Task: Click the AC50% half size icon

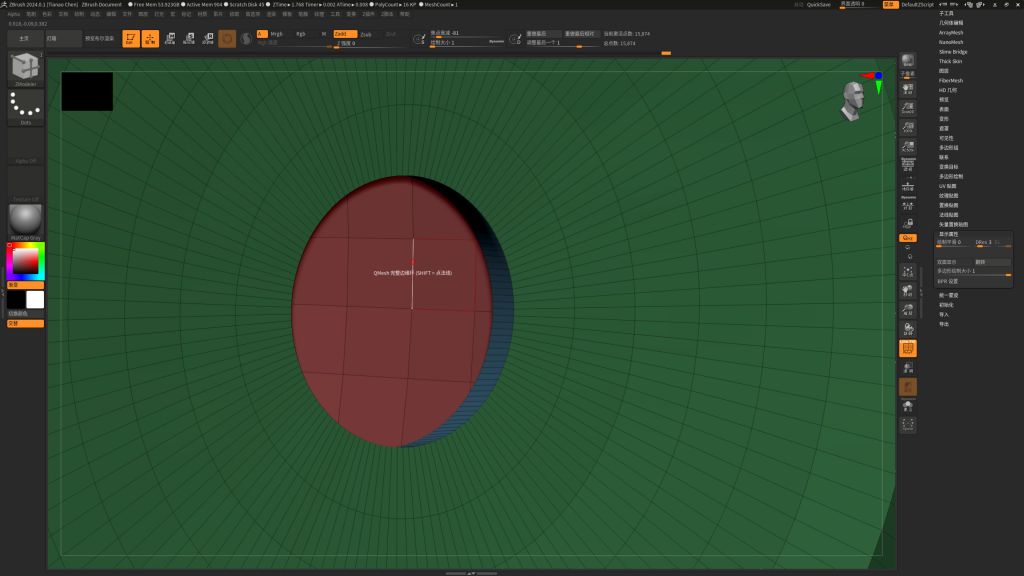Action: point(908,146)
